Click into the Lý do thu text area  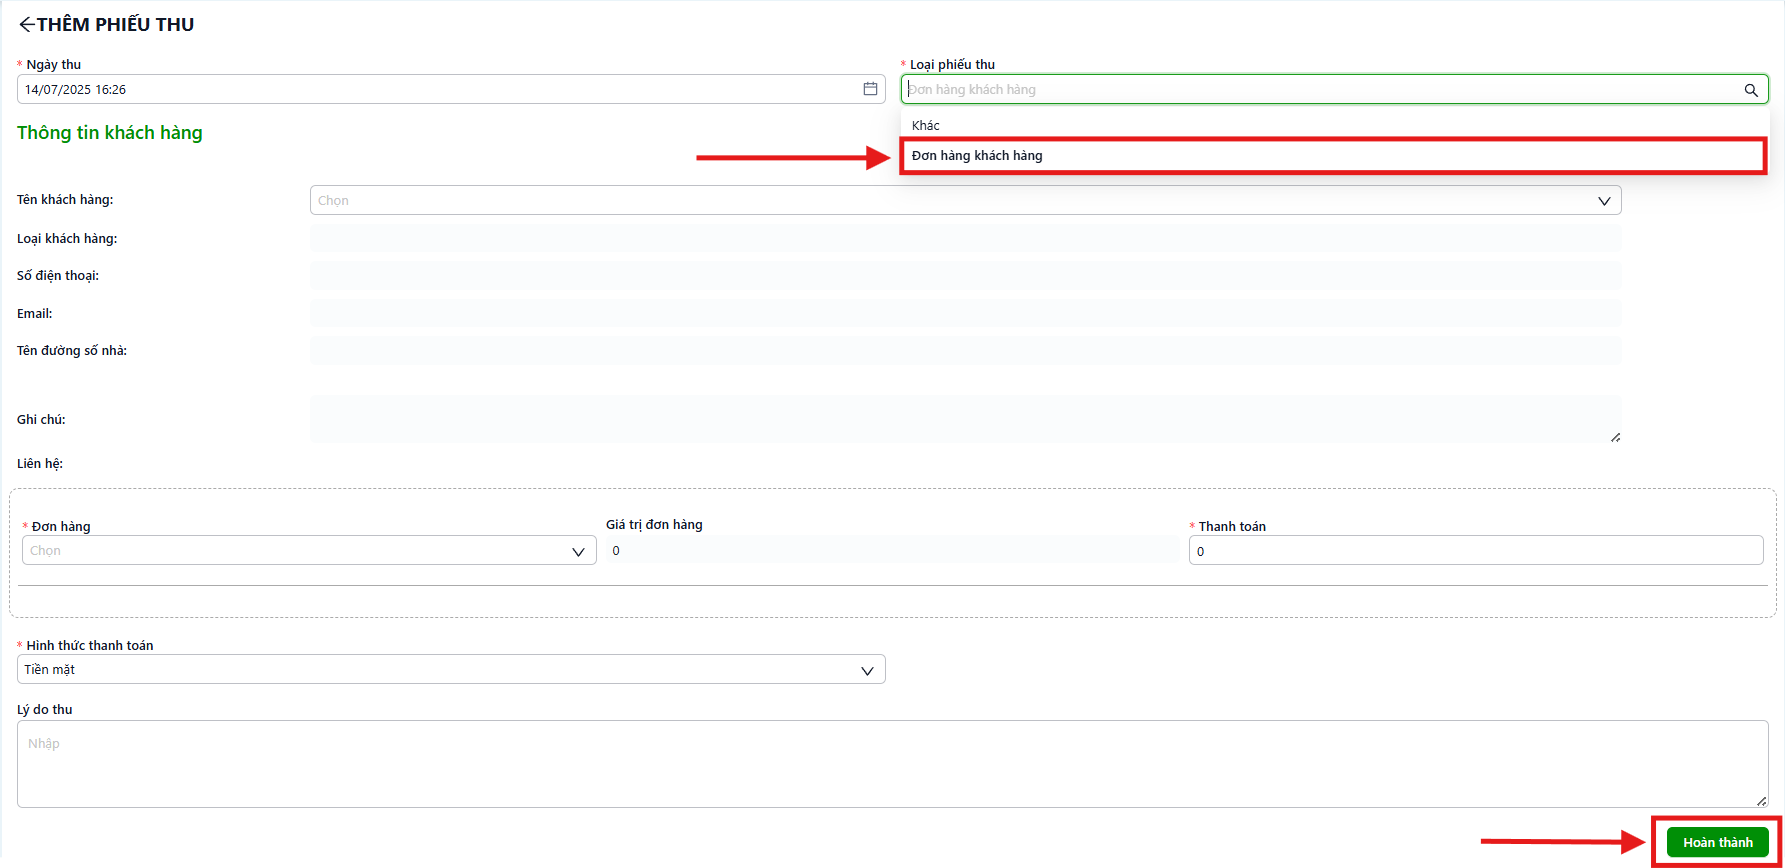point(892,764)
